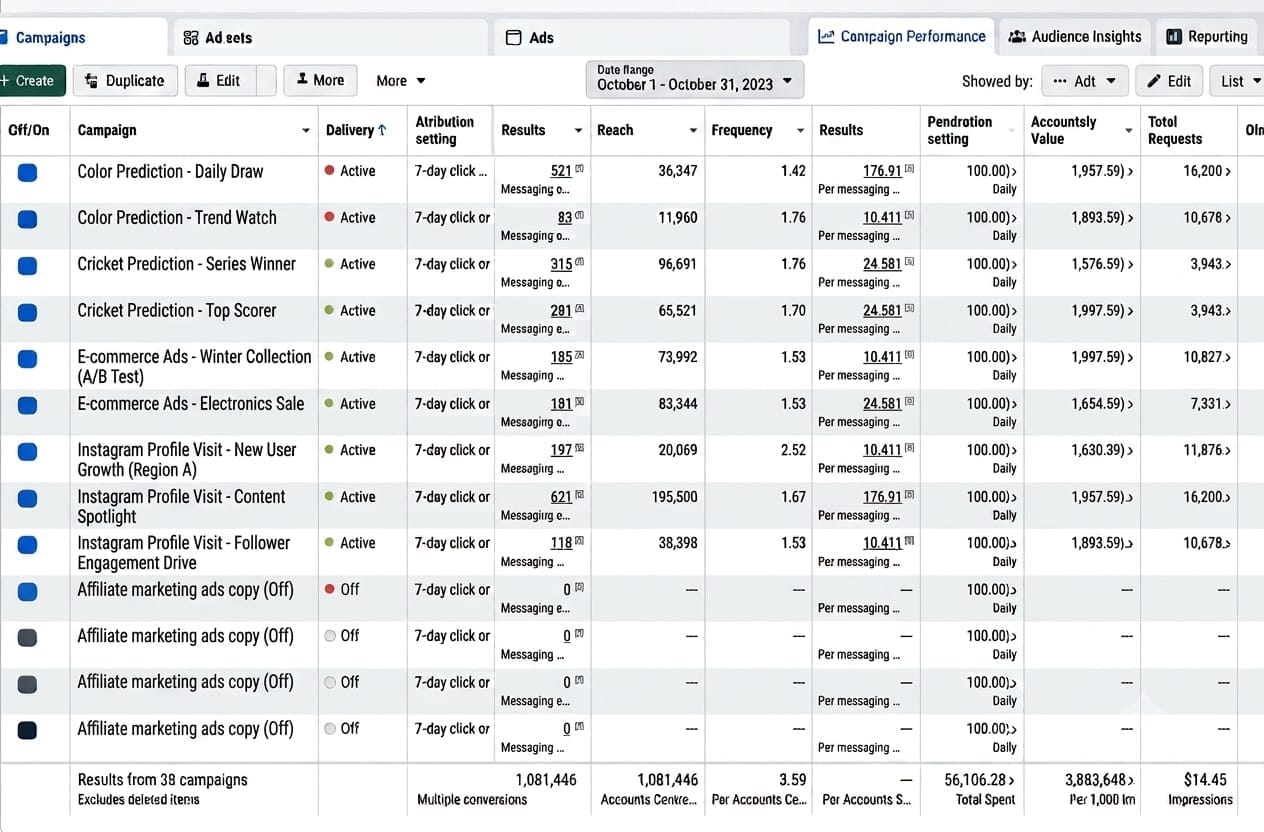Open the Campaign Performance tab
This screenshot has width=1264, height=832.
click(x=901, y=37)
